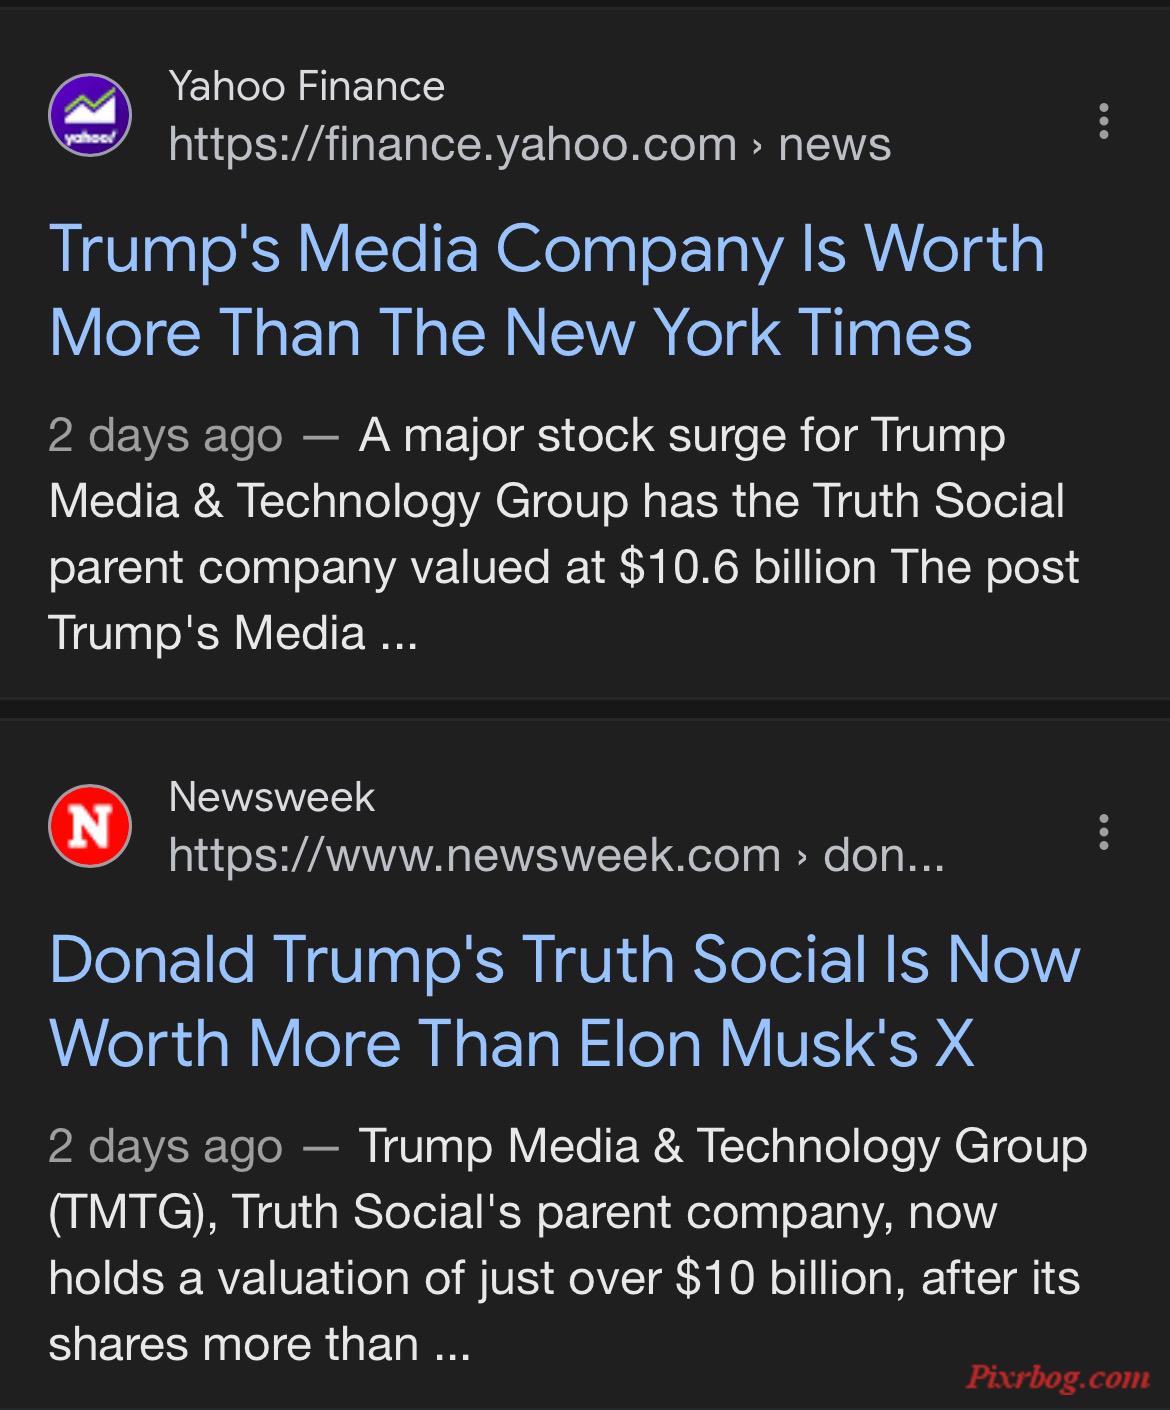
Task: Click '2 days ago' on Yahoo Finance result
Action: click(165, 436)
